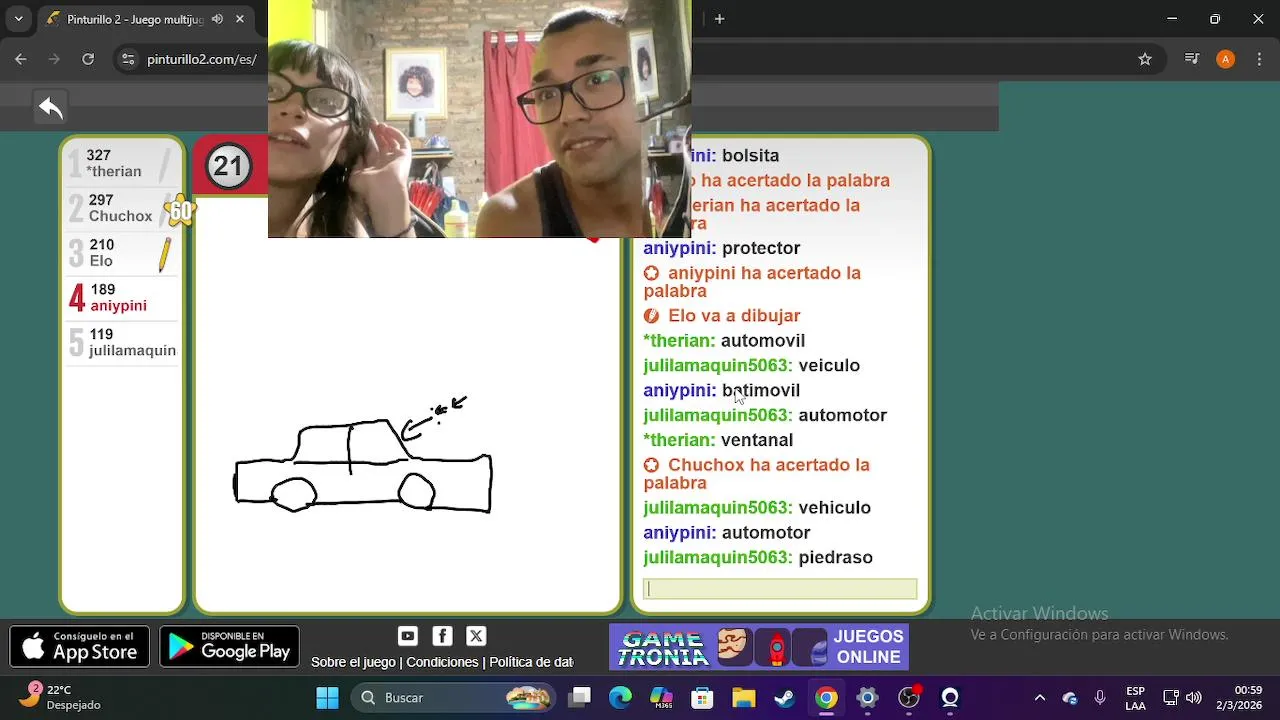Open Microsoft Store on the taskbar

click(702, 698)
